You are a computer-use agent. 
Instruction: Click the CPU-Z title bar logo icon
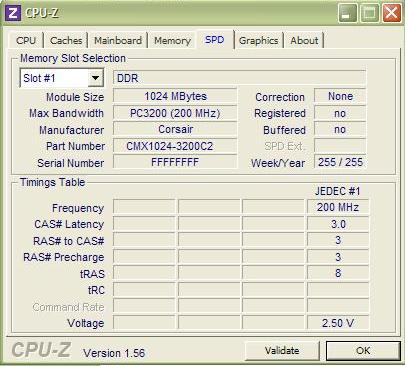13,13
